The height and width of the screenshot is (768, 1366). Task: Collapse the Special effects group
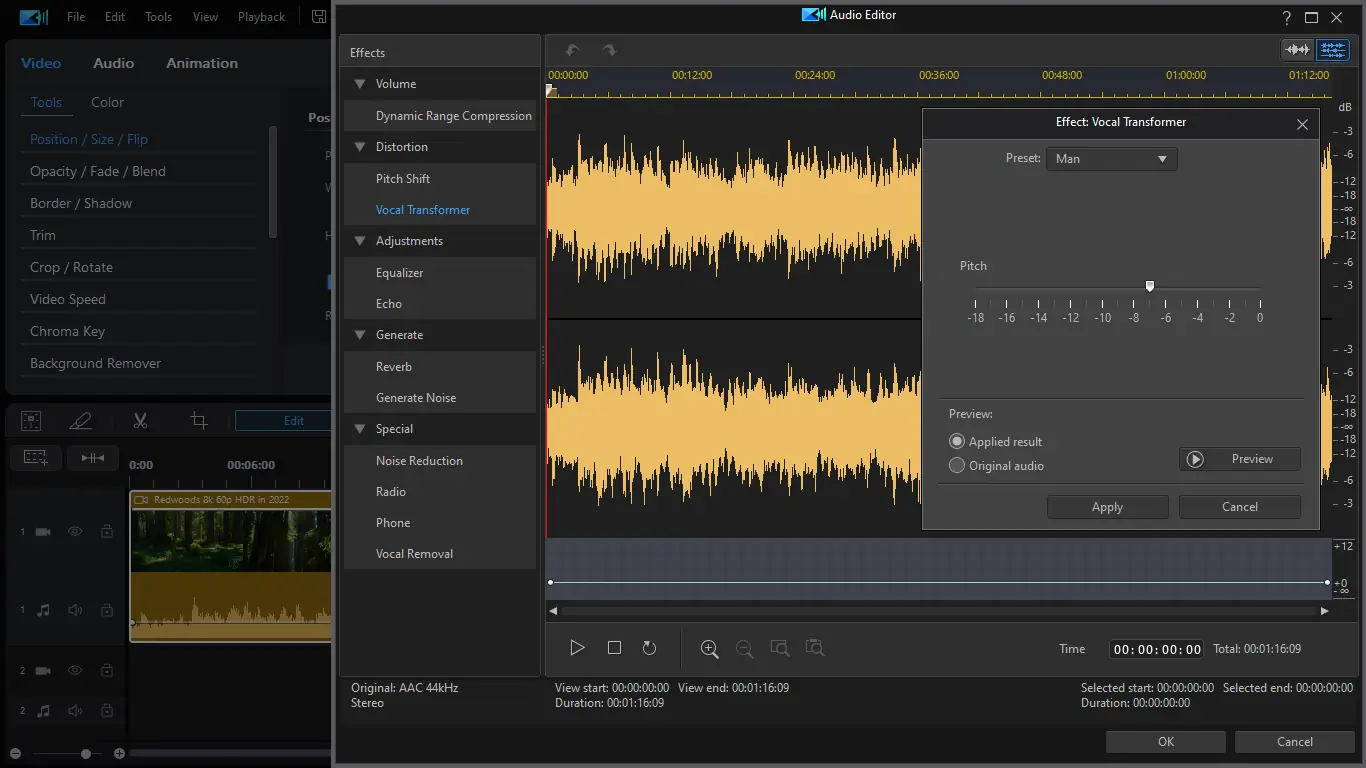(x=359, y=429)
